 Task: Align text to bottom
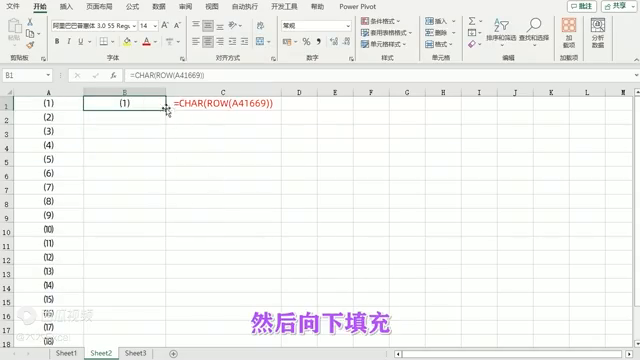coord(220,26)
